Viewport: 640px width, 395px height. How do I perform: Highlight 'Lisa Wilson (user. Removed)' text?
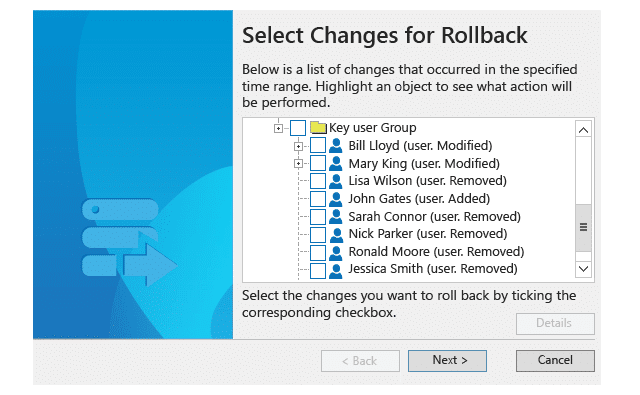[x=427, y=181]
